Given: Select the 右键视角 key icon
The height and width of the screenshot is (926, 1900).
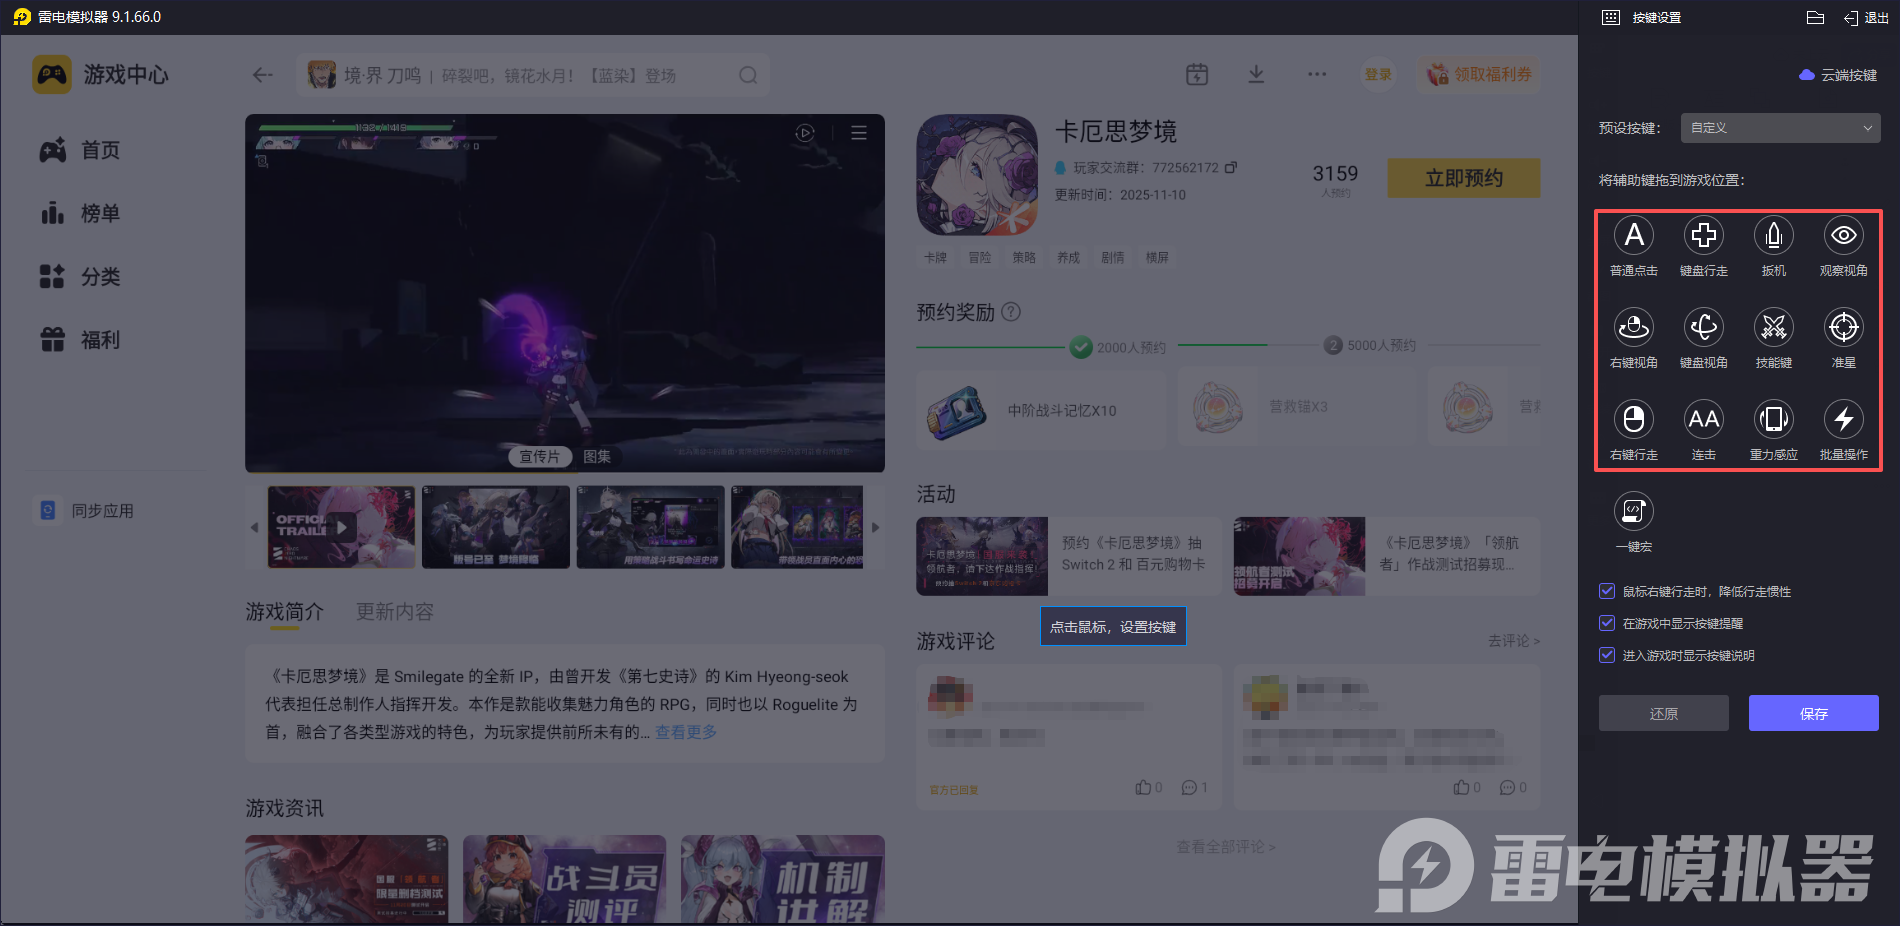Looking at the screenshot, I should pyautogui.click(x=1634, y=327).
